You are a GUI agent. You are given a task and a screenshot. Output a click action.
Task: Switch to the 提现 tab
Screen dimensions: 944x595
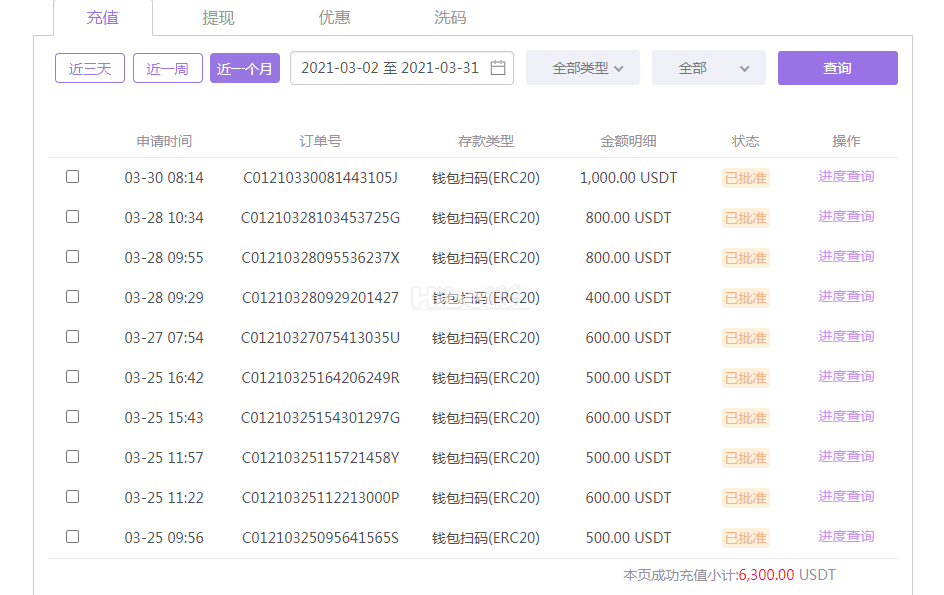point(218,18)
